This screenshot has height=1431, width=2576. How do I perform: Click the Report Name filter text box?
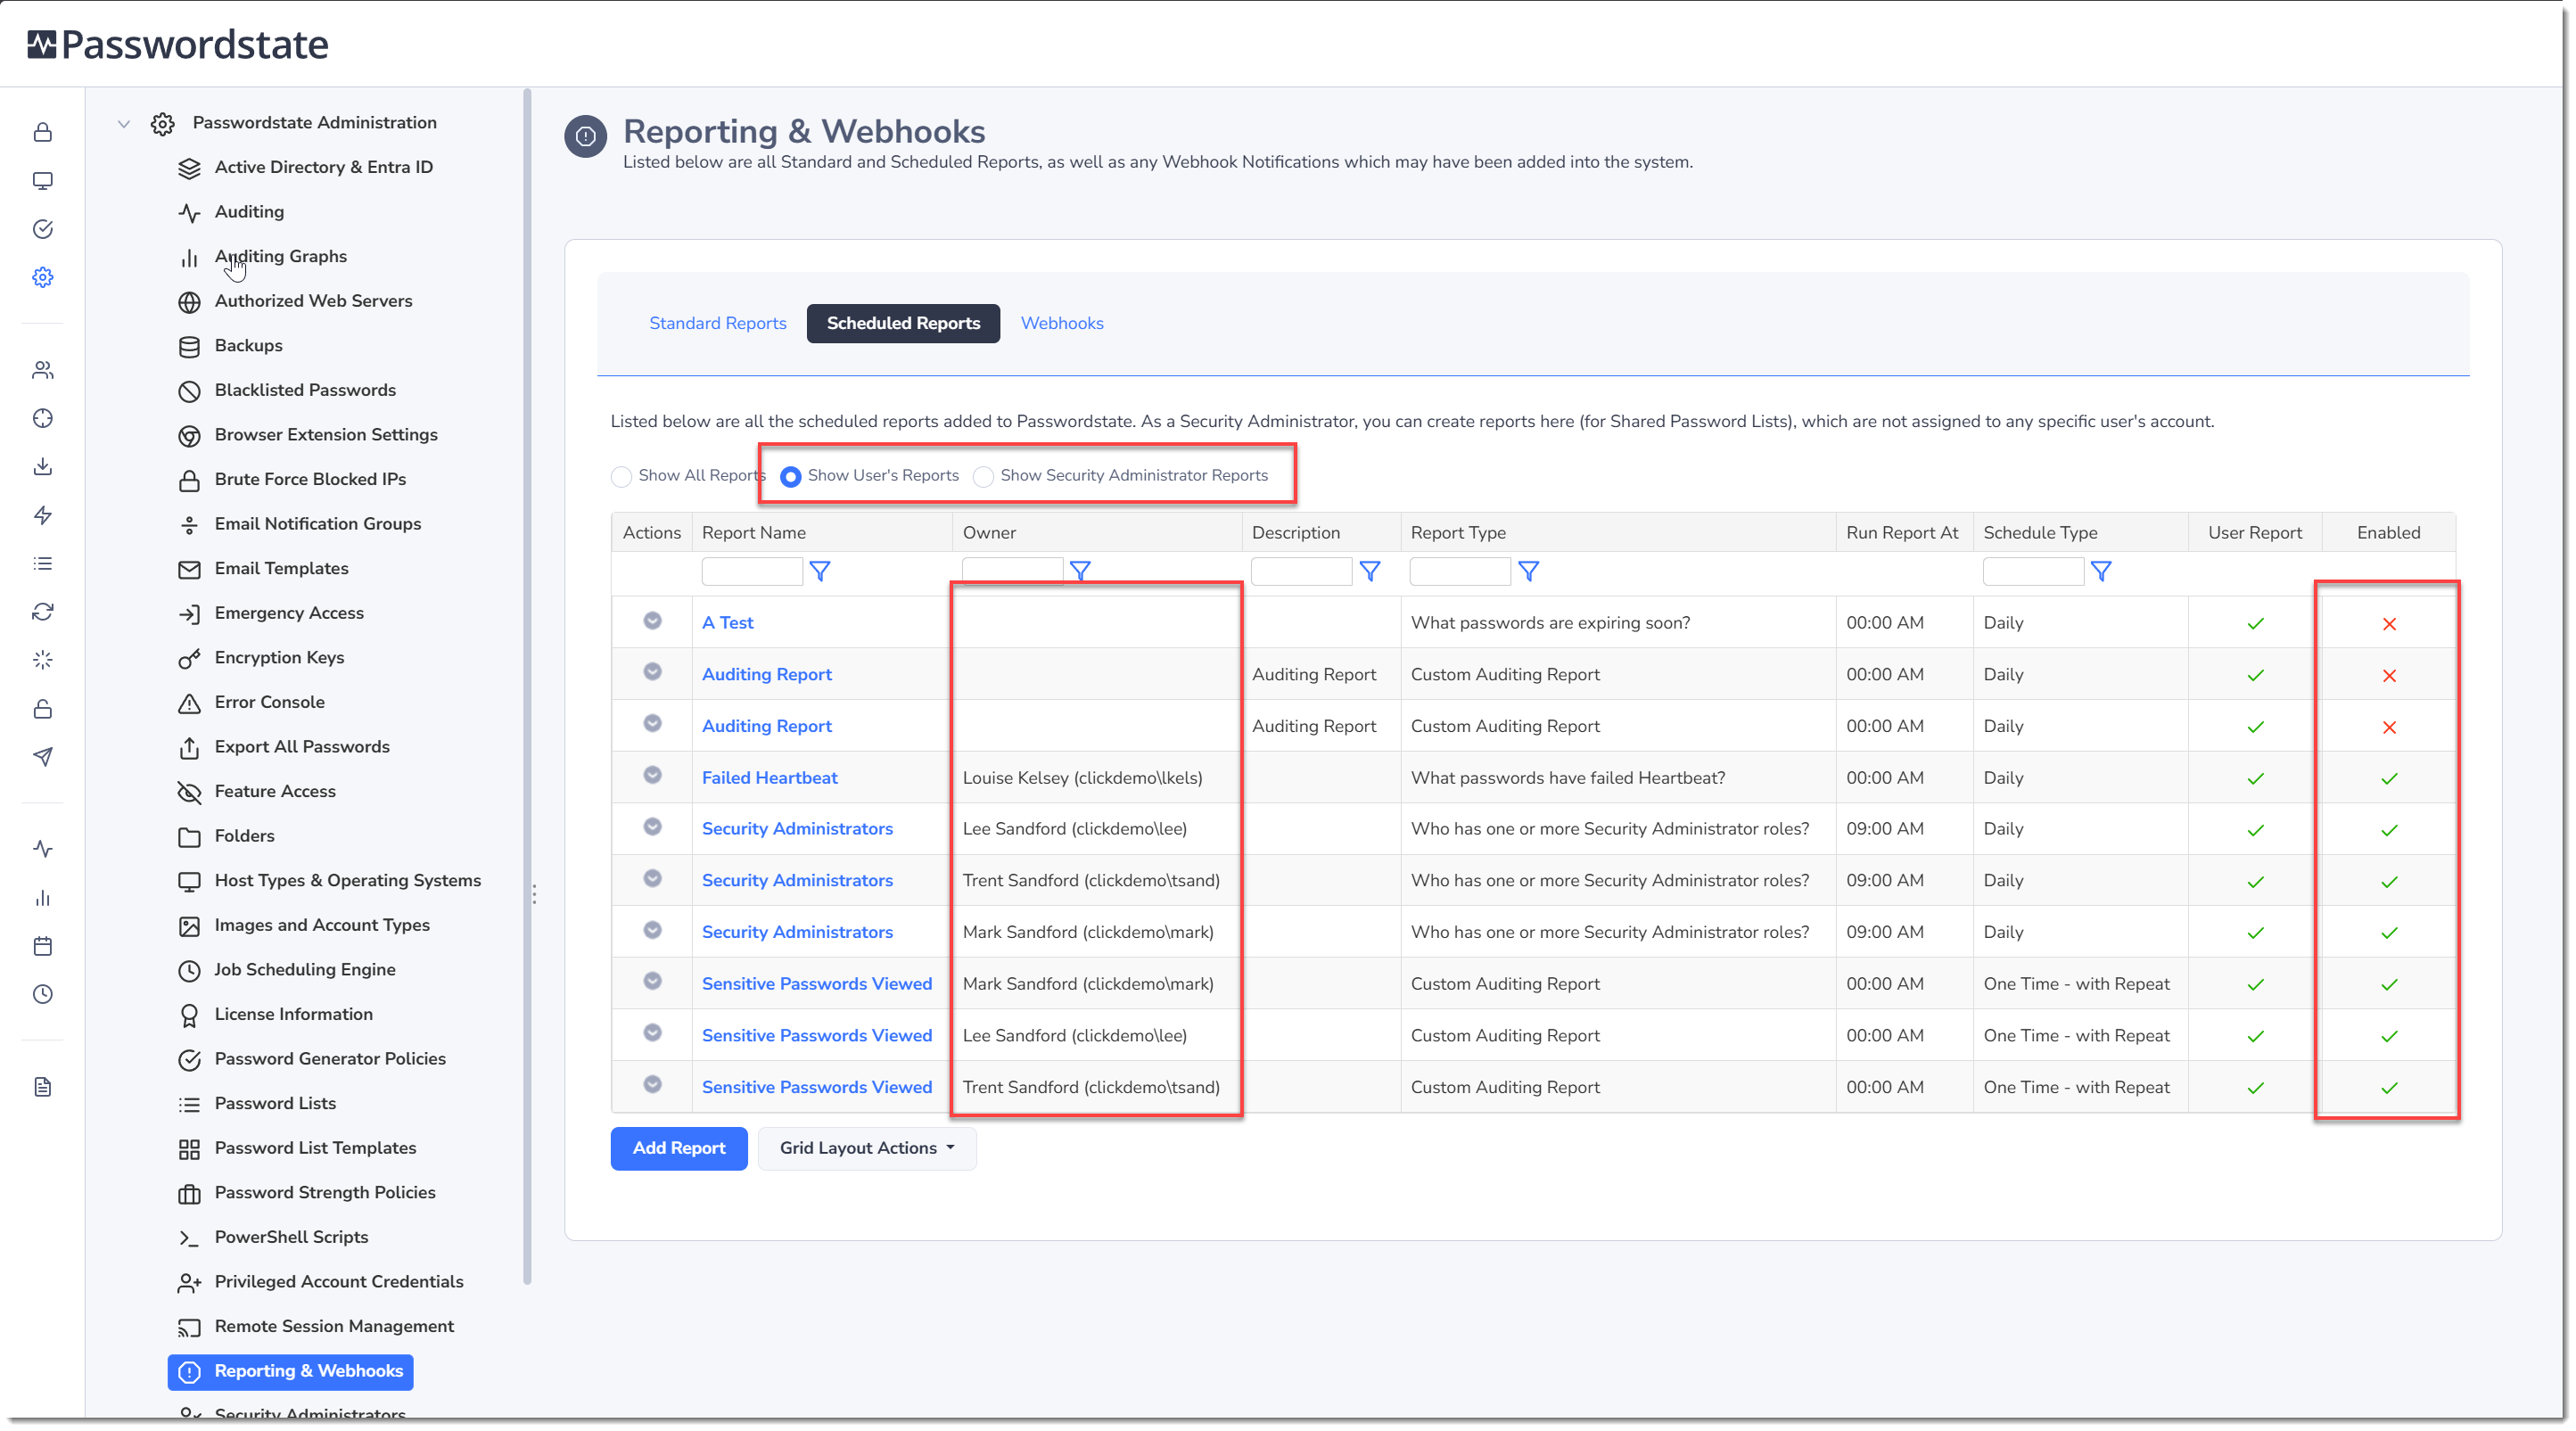[x=752, y=571]
